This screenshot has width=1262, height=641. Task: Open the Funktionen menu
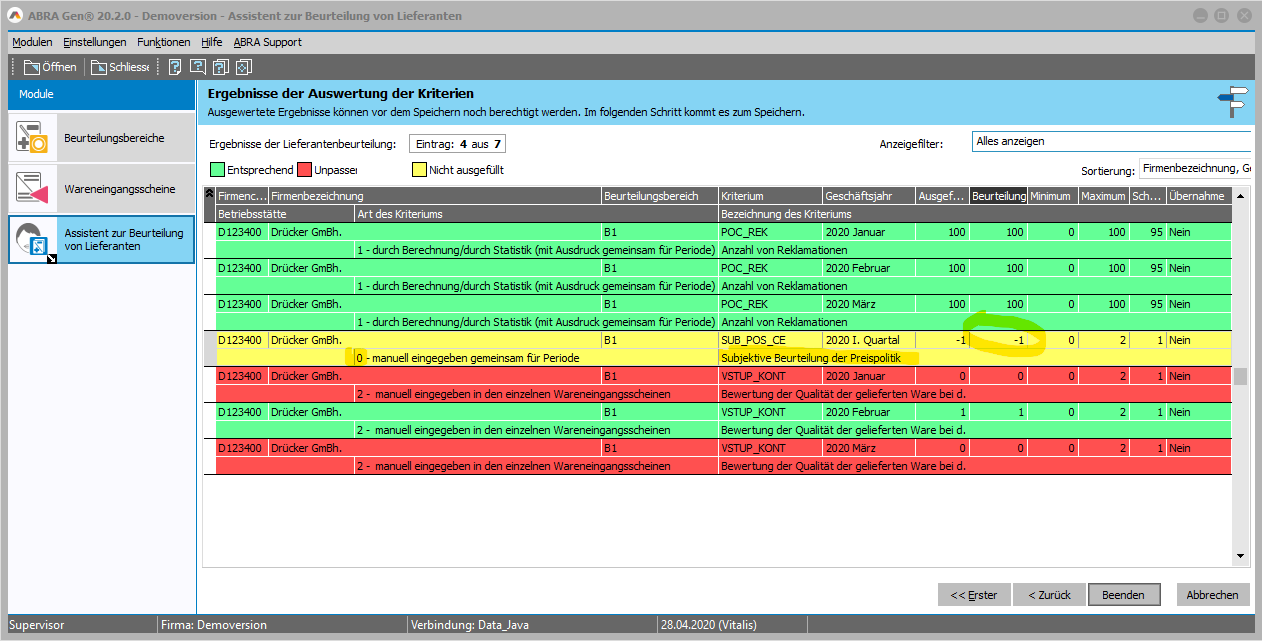[163, 42]
